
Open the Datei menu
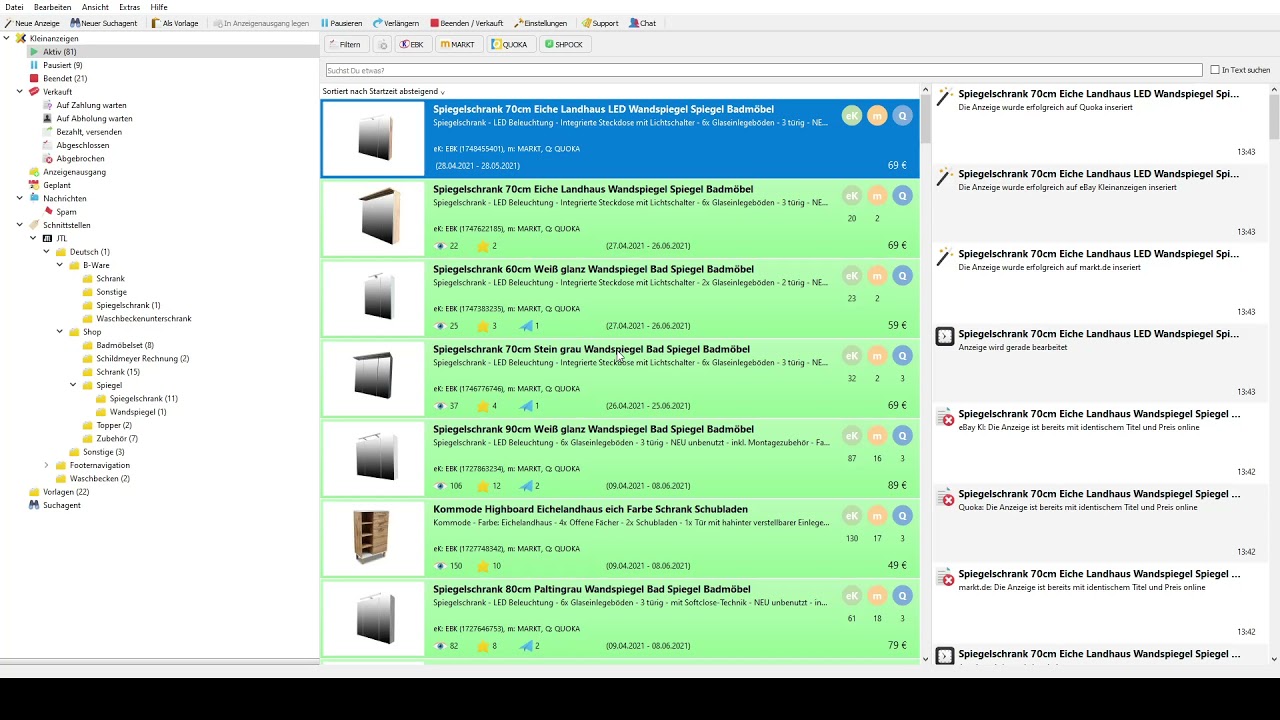click(14, 7)
